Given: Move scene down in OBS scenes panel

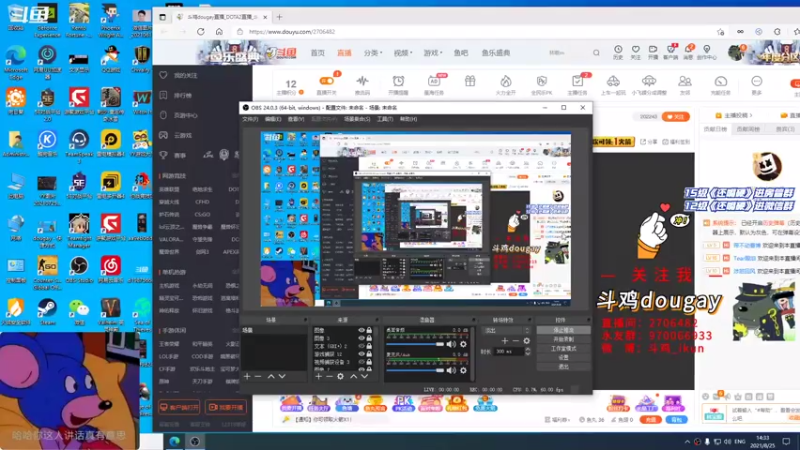Looking at the screenshot, I should click(x=282, y=377).
